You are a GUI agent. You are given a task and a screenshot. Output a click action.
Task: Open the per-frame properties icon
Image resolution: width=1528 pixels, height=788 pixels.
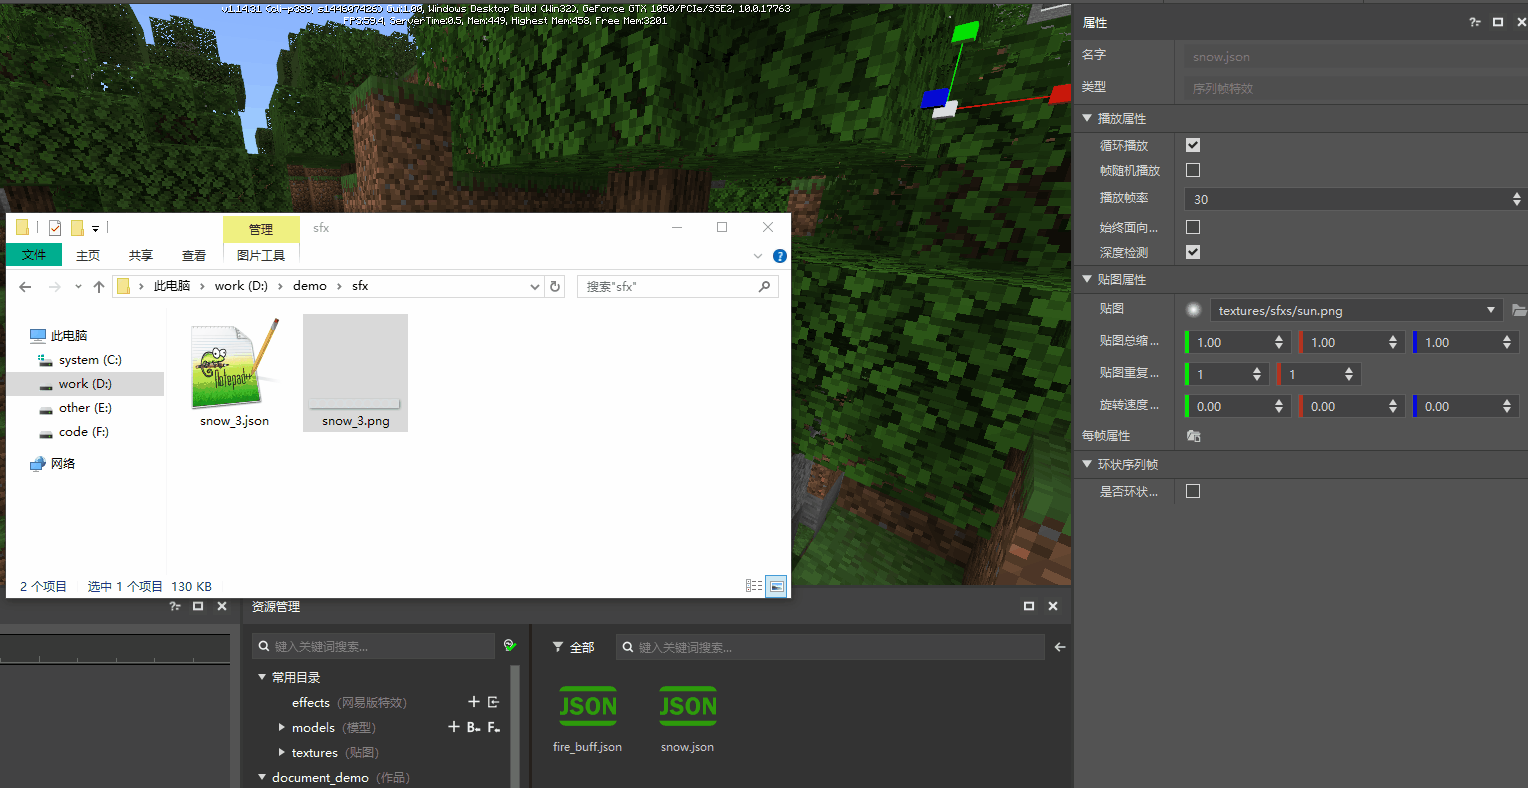pos(1193,436)
